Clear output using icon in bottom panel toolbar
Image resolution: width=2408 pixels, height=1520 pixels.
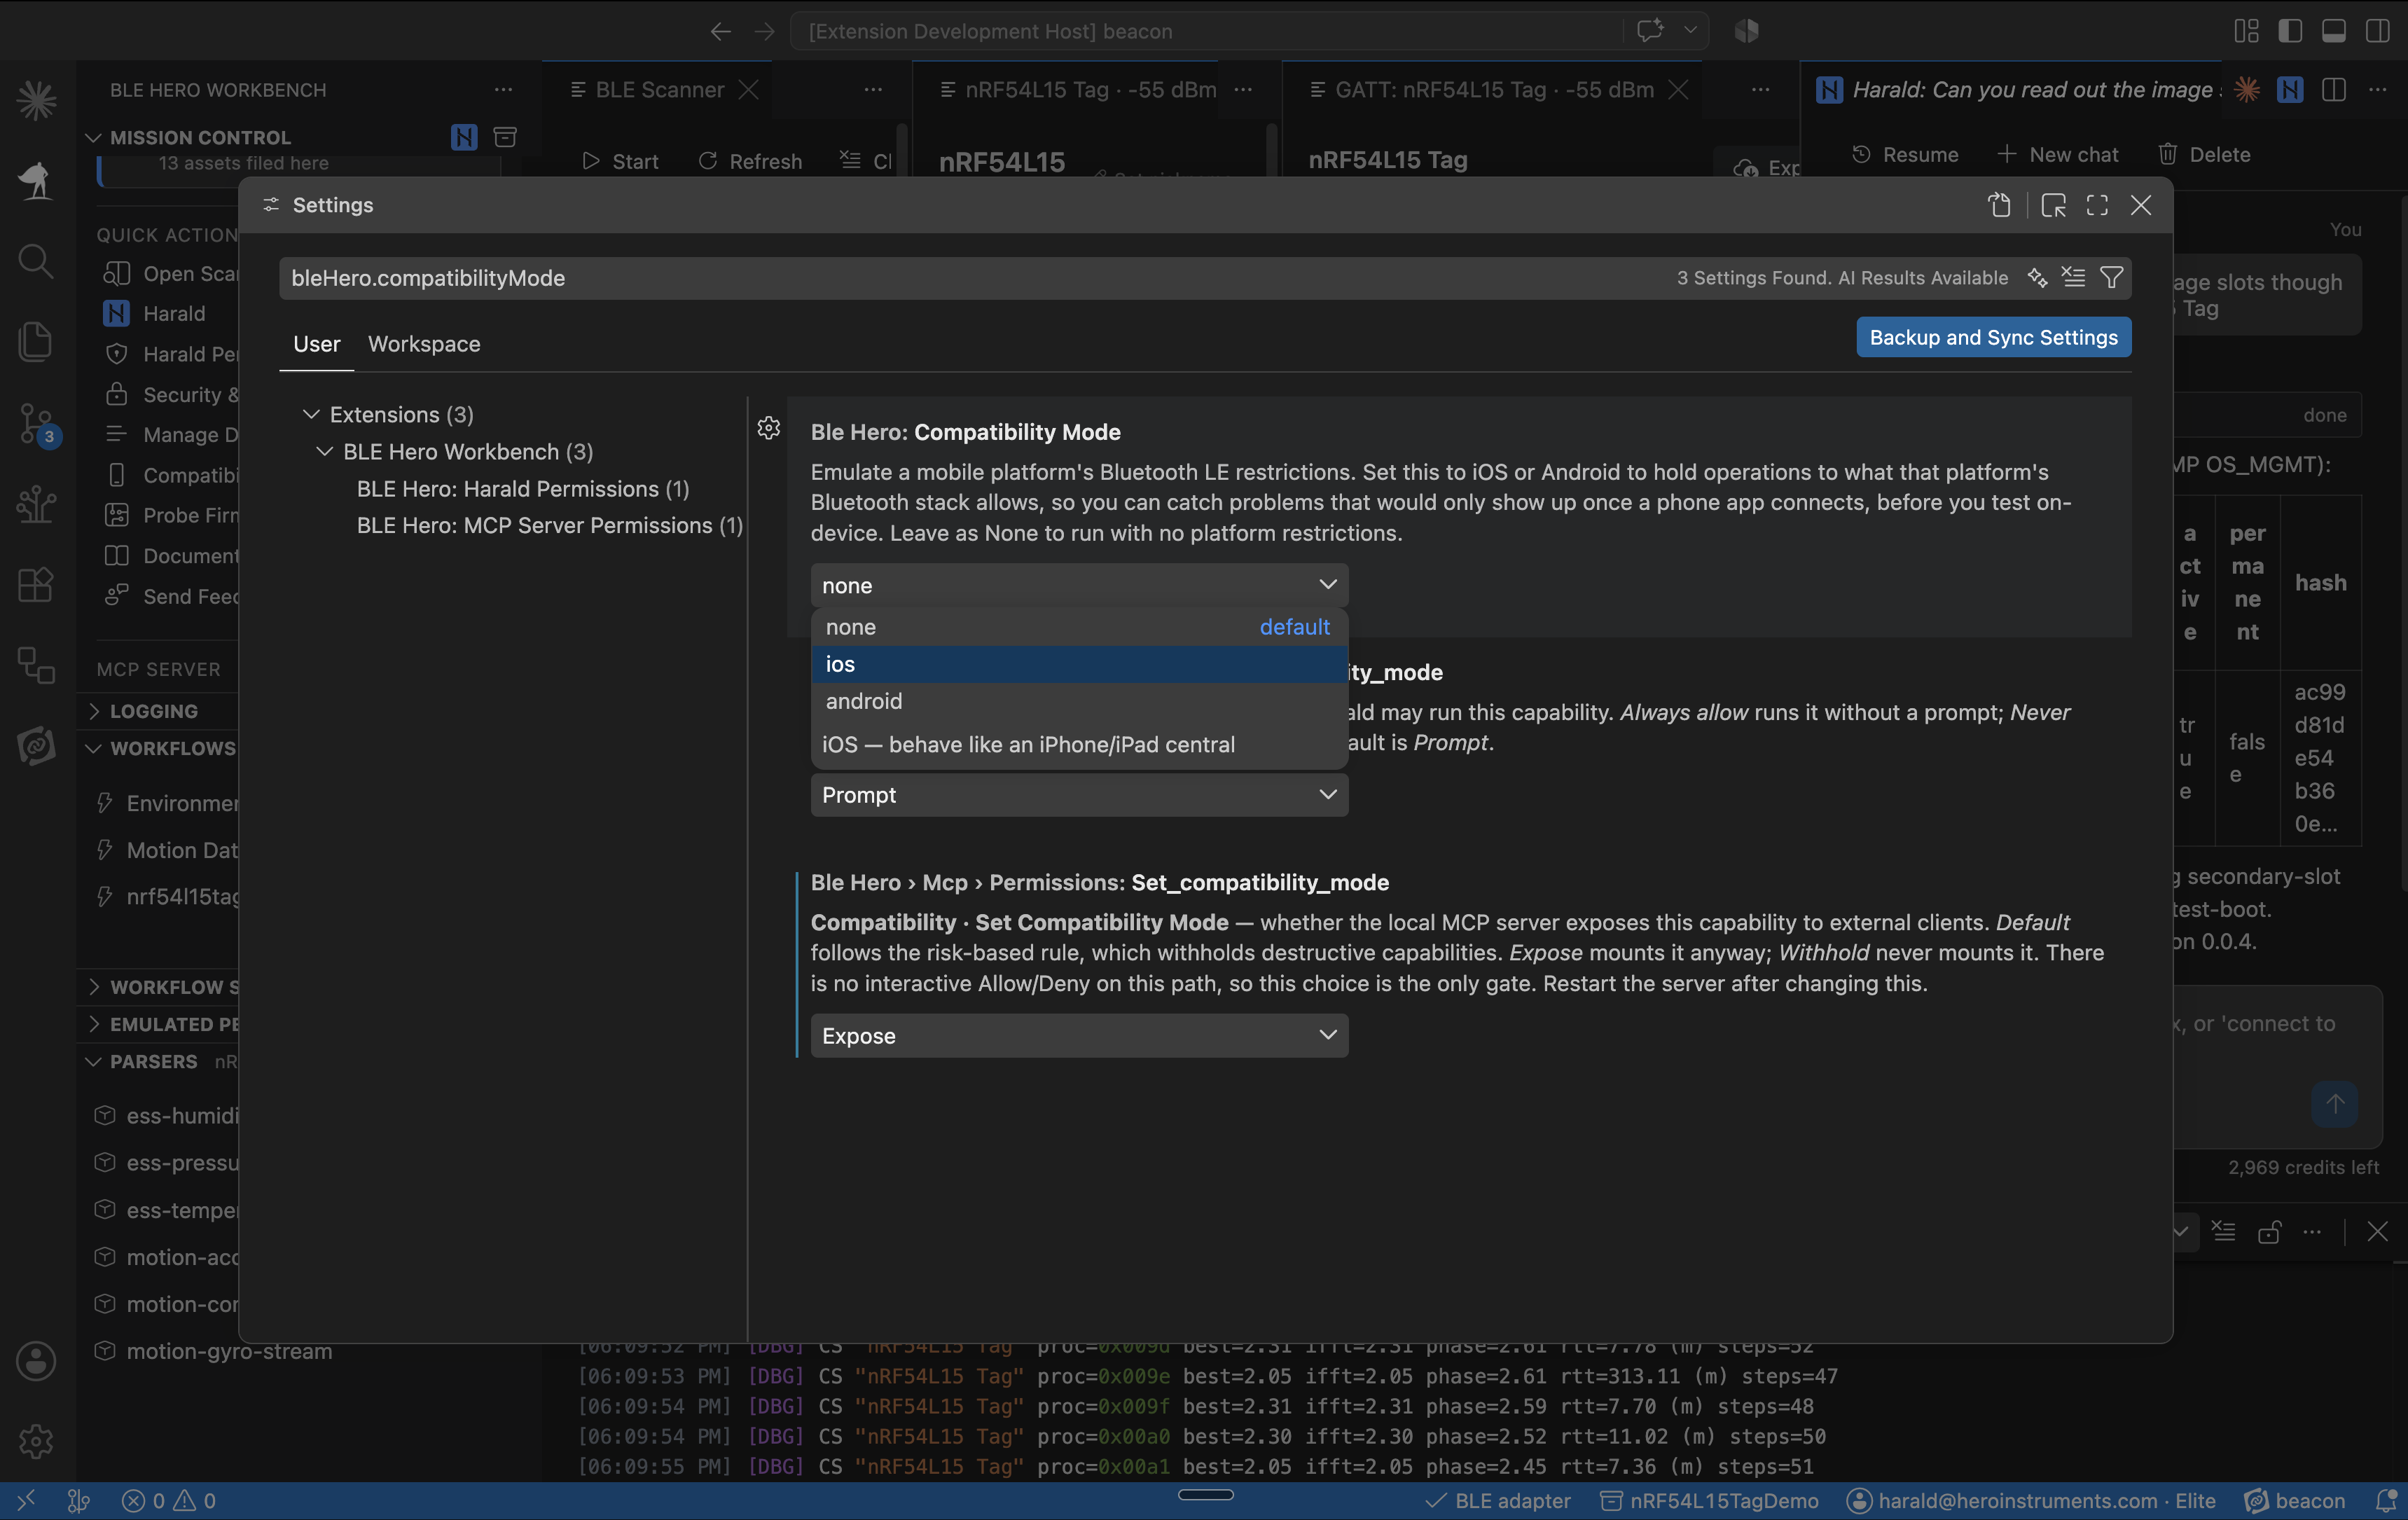(x=2223, y=1231)
